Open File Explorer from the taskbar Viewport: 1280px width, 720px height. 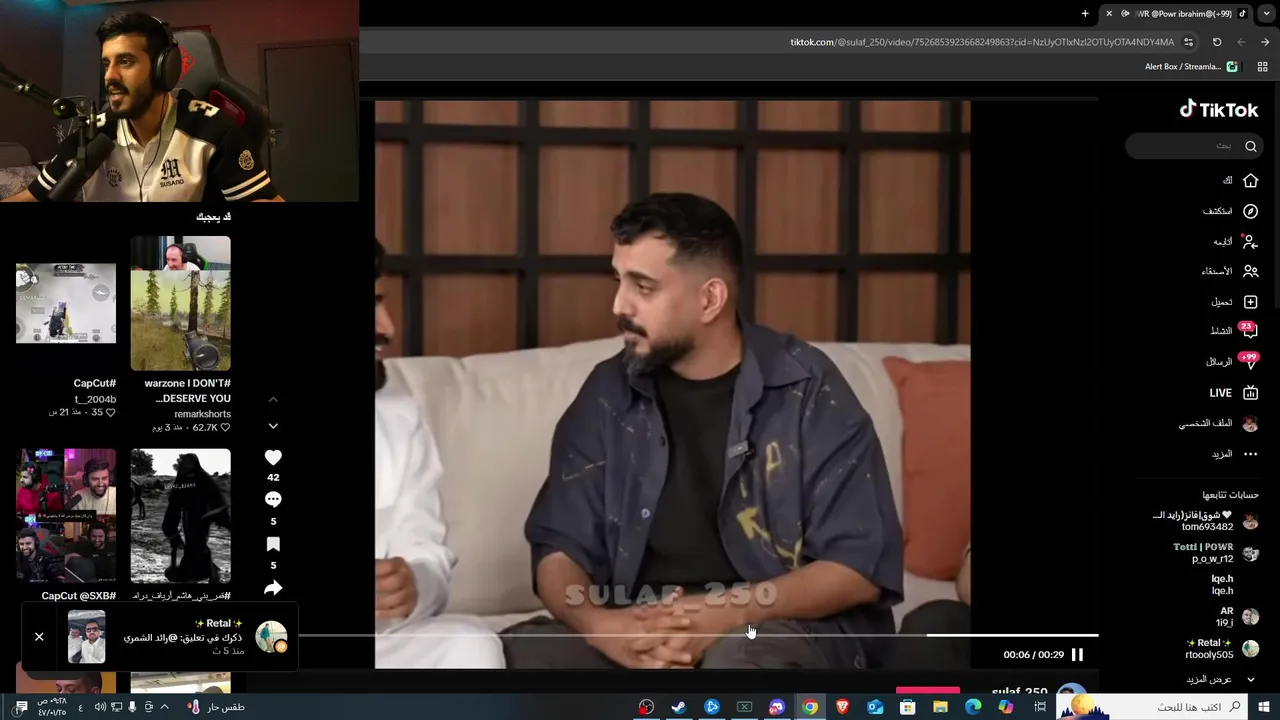pyautogui.click(x=940, y=707)
